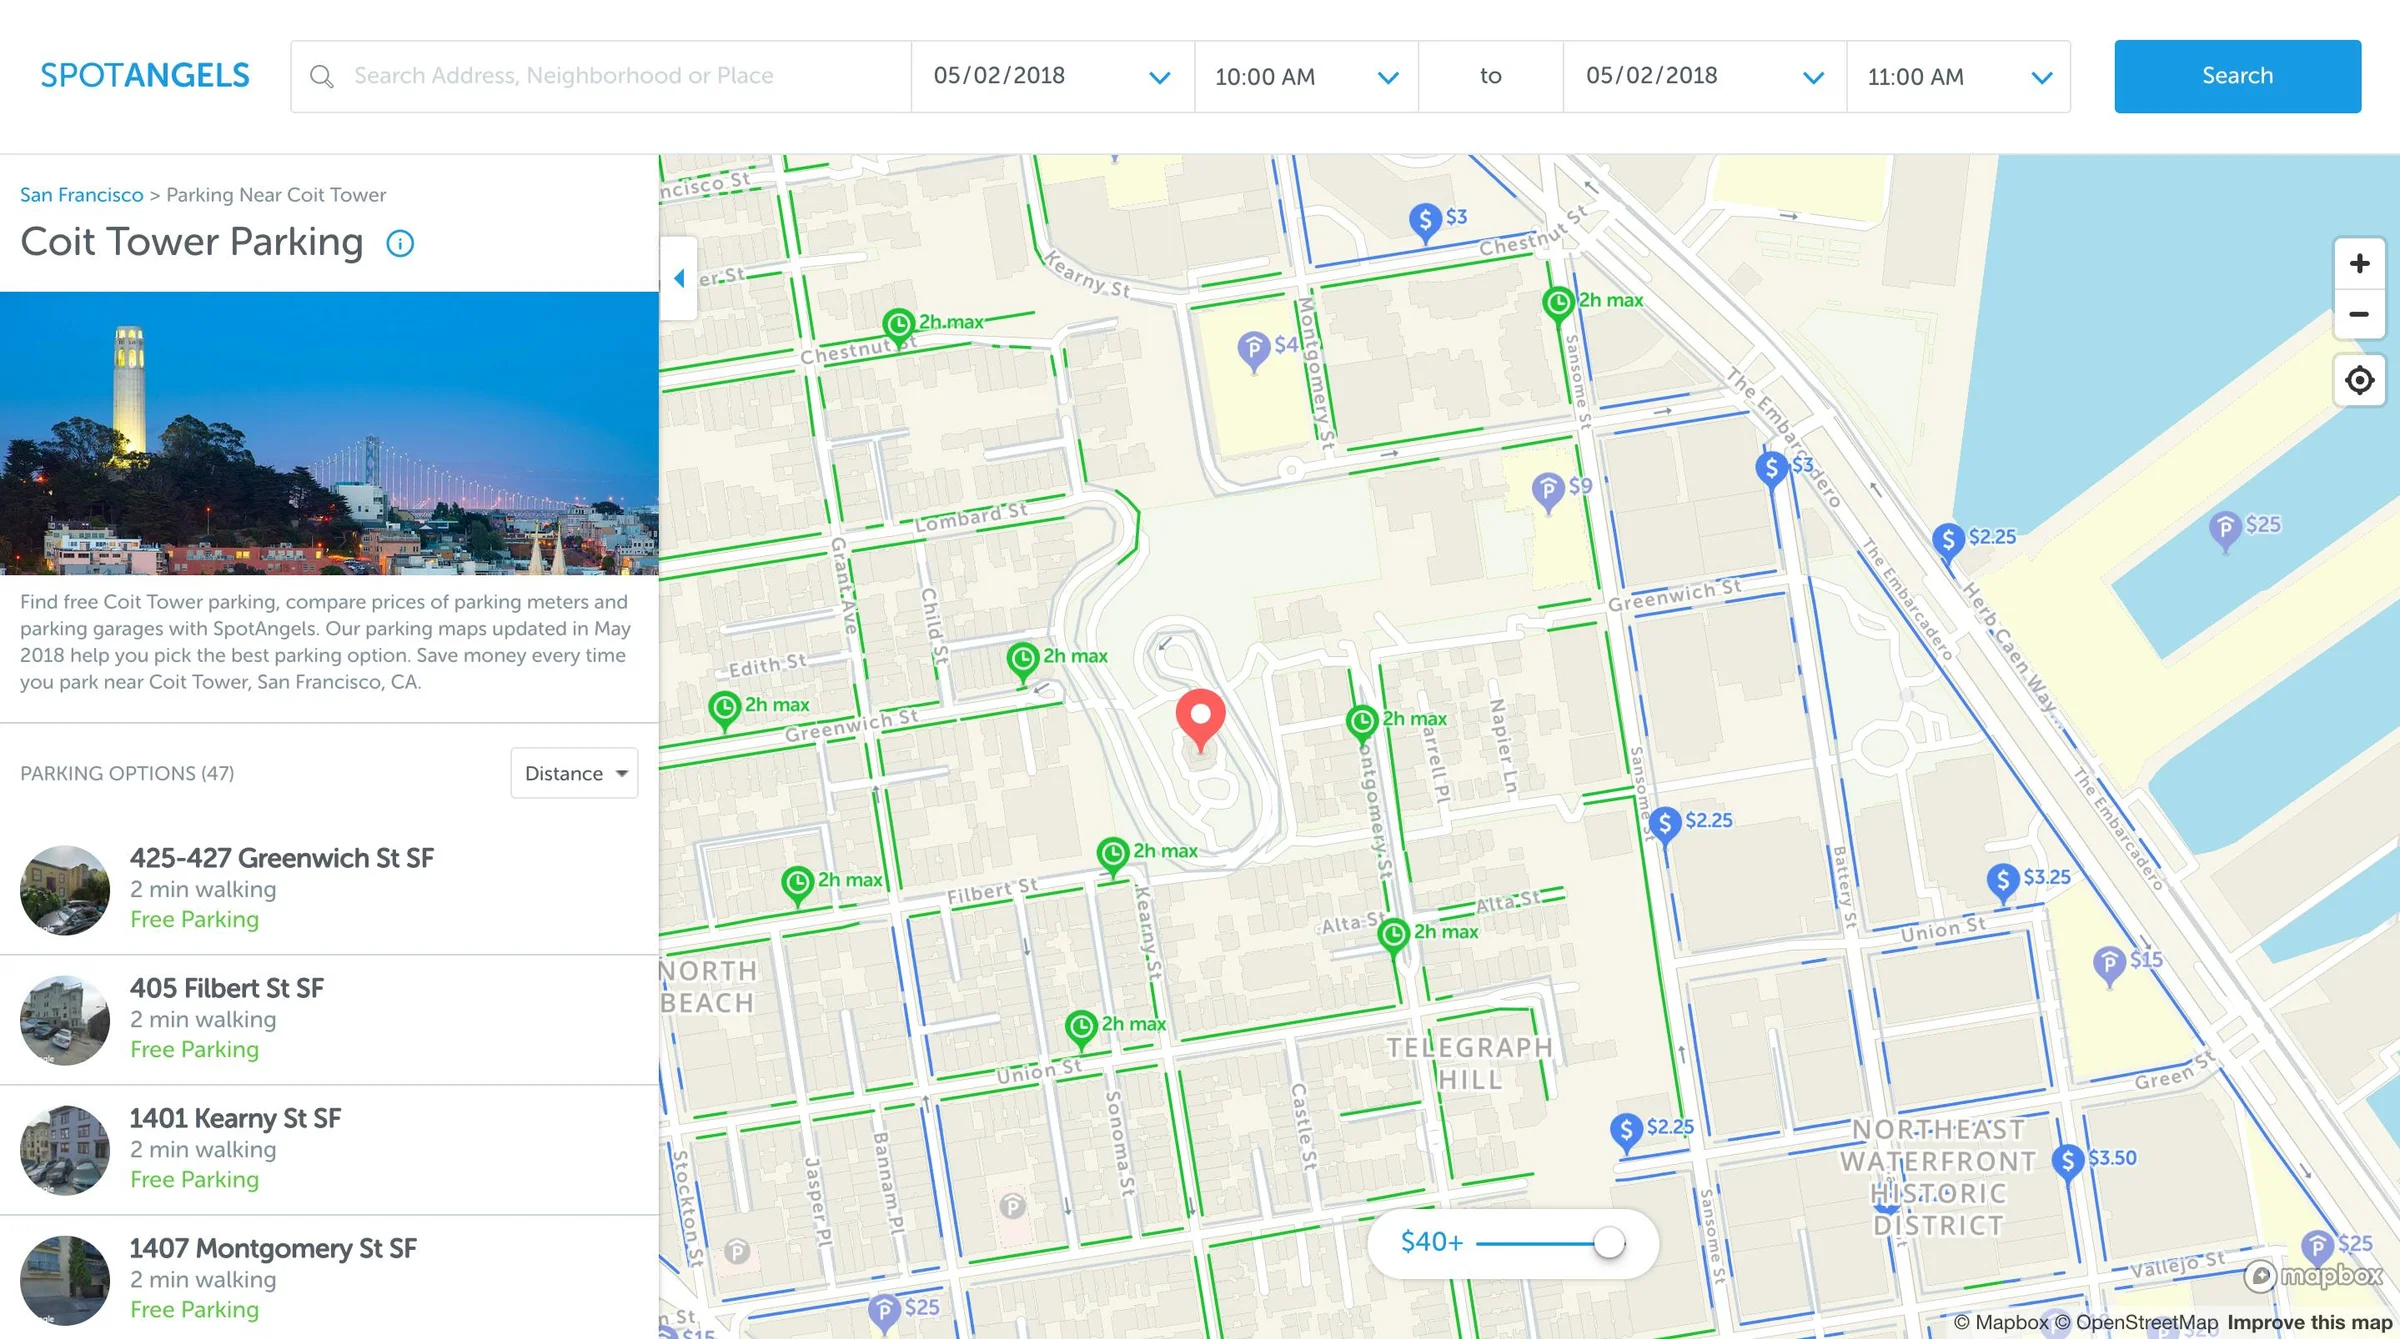Click the $3.25 meter marker near Union St
The width and height of the screenshot is (2400, 1339).
(2002, 882)
